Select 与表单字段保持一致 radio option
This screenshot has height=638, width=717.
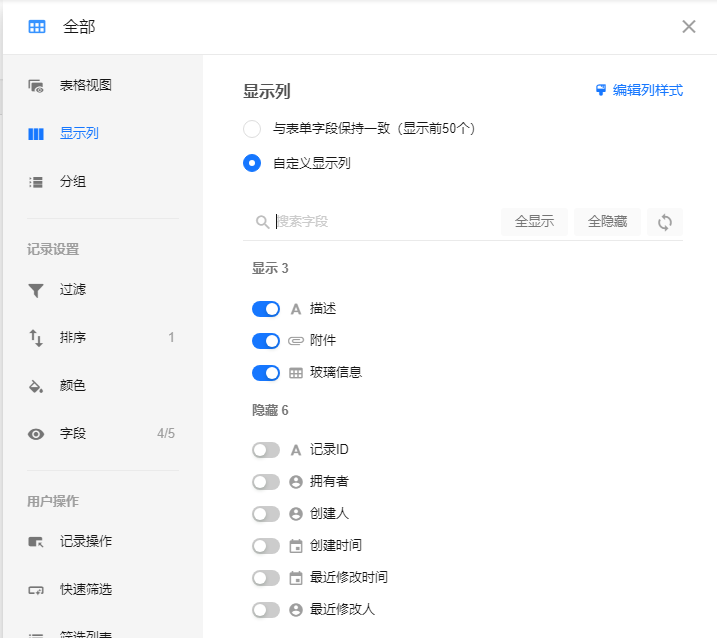coord(252,129)
